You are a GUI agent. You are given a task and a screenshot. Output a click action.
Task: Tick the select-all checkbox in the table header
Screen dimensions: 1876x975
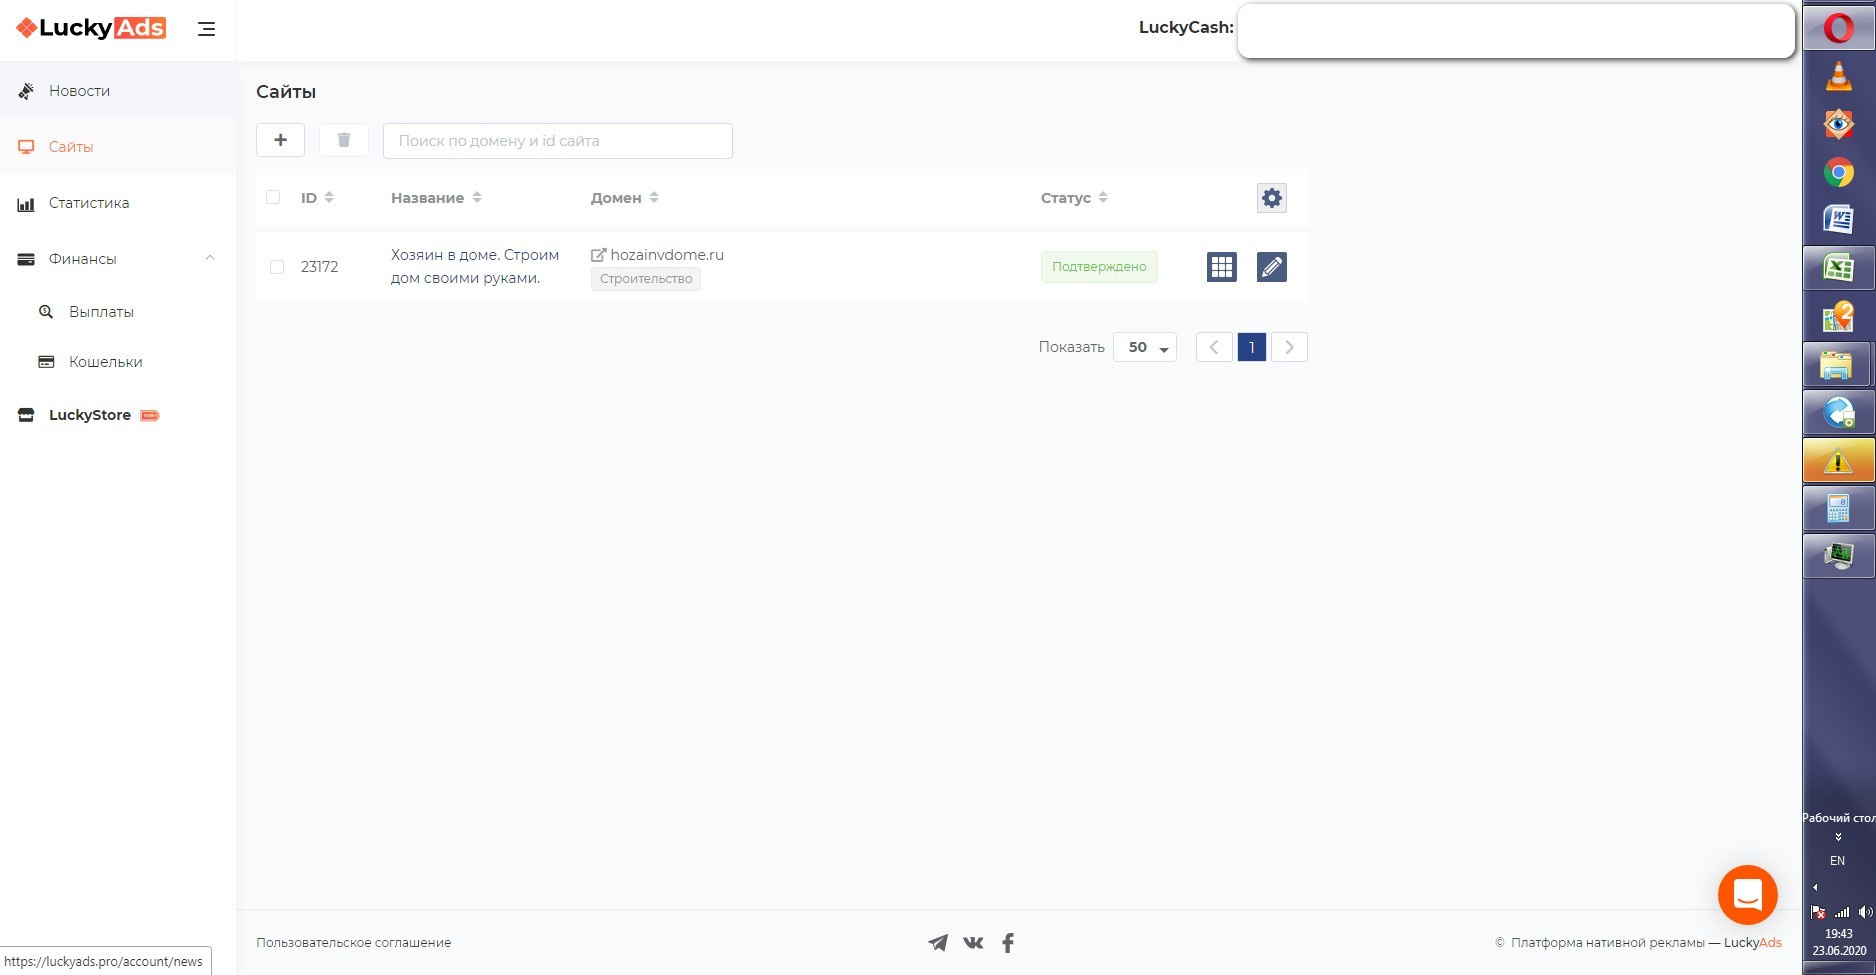click(x=273, y=197)
